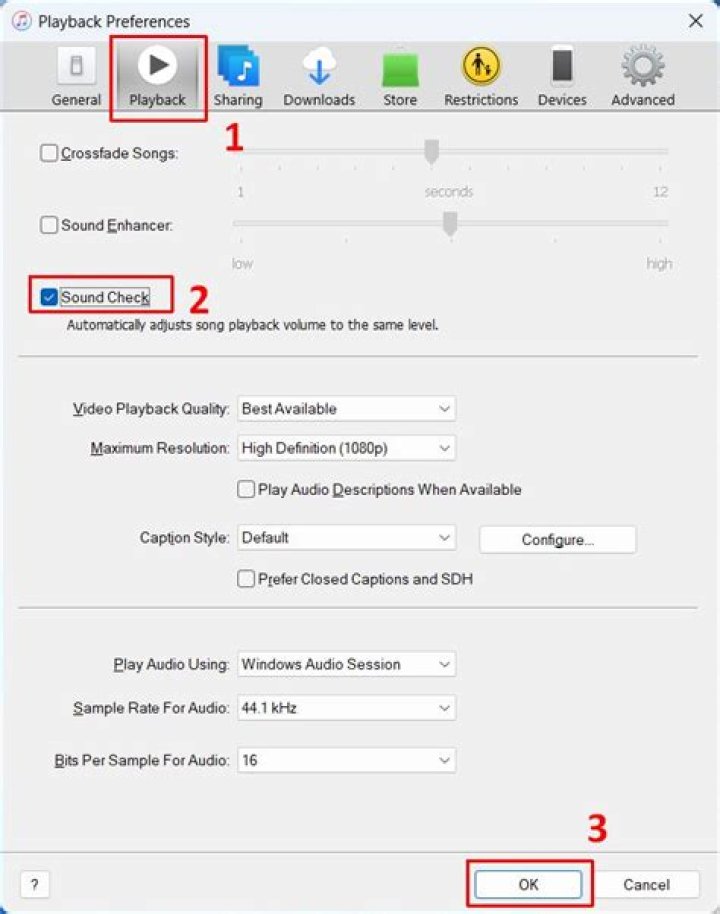Open help with the question mark button
Image resolution: width=720 pixels, height=914 pixels.
(x=35, y=885)
